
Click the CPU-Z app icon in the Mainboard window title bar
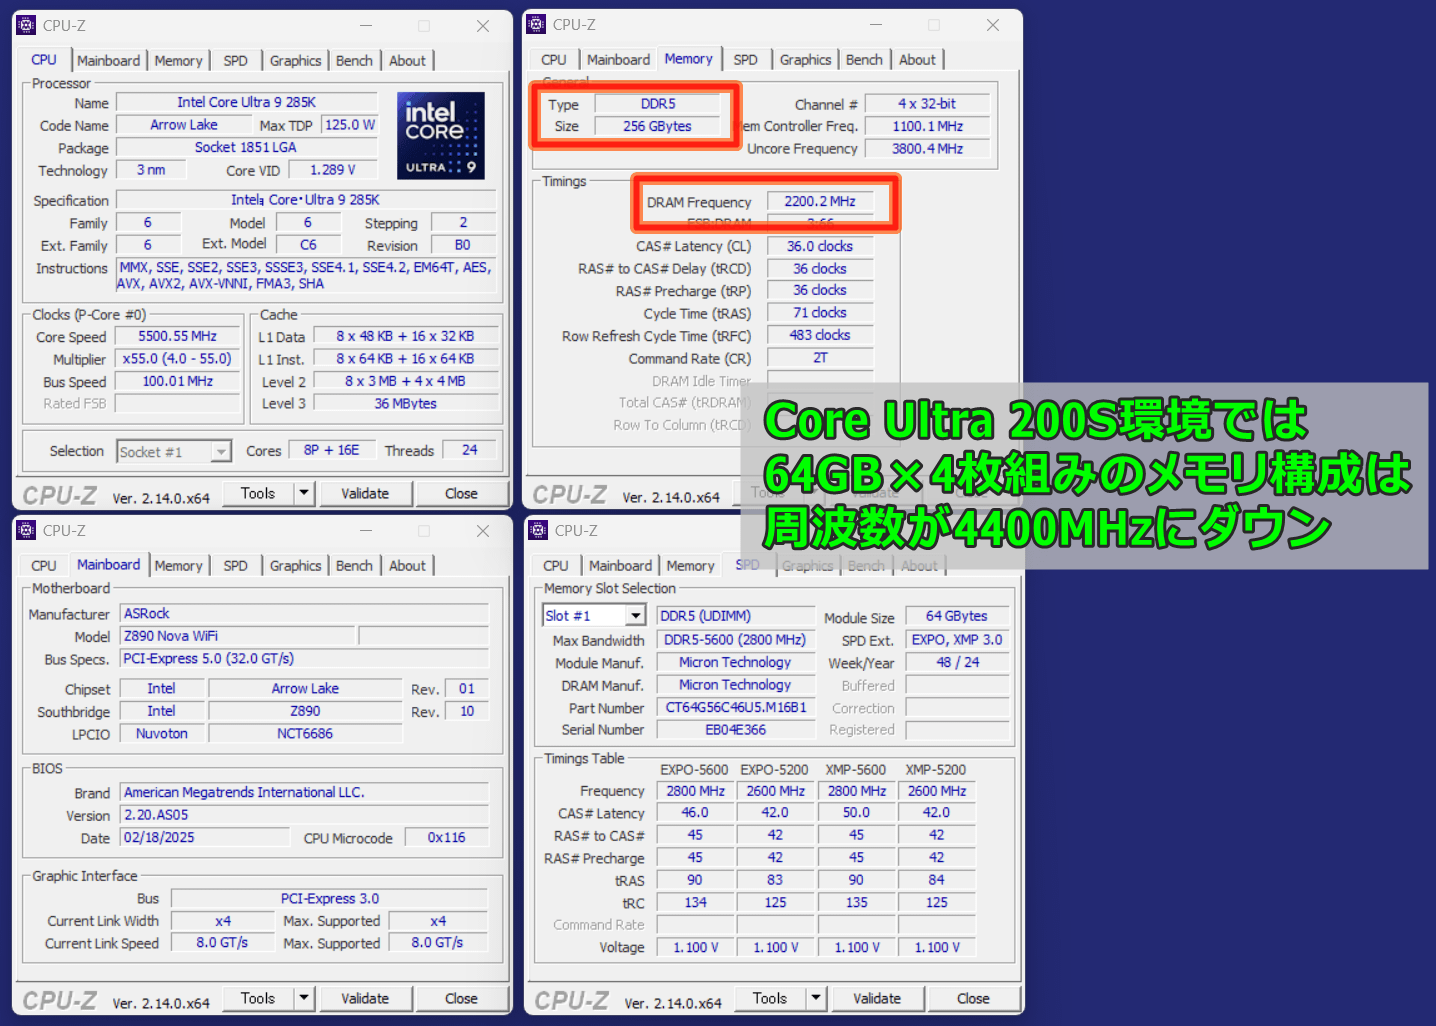27,531
